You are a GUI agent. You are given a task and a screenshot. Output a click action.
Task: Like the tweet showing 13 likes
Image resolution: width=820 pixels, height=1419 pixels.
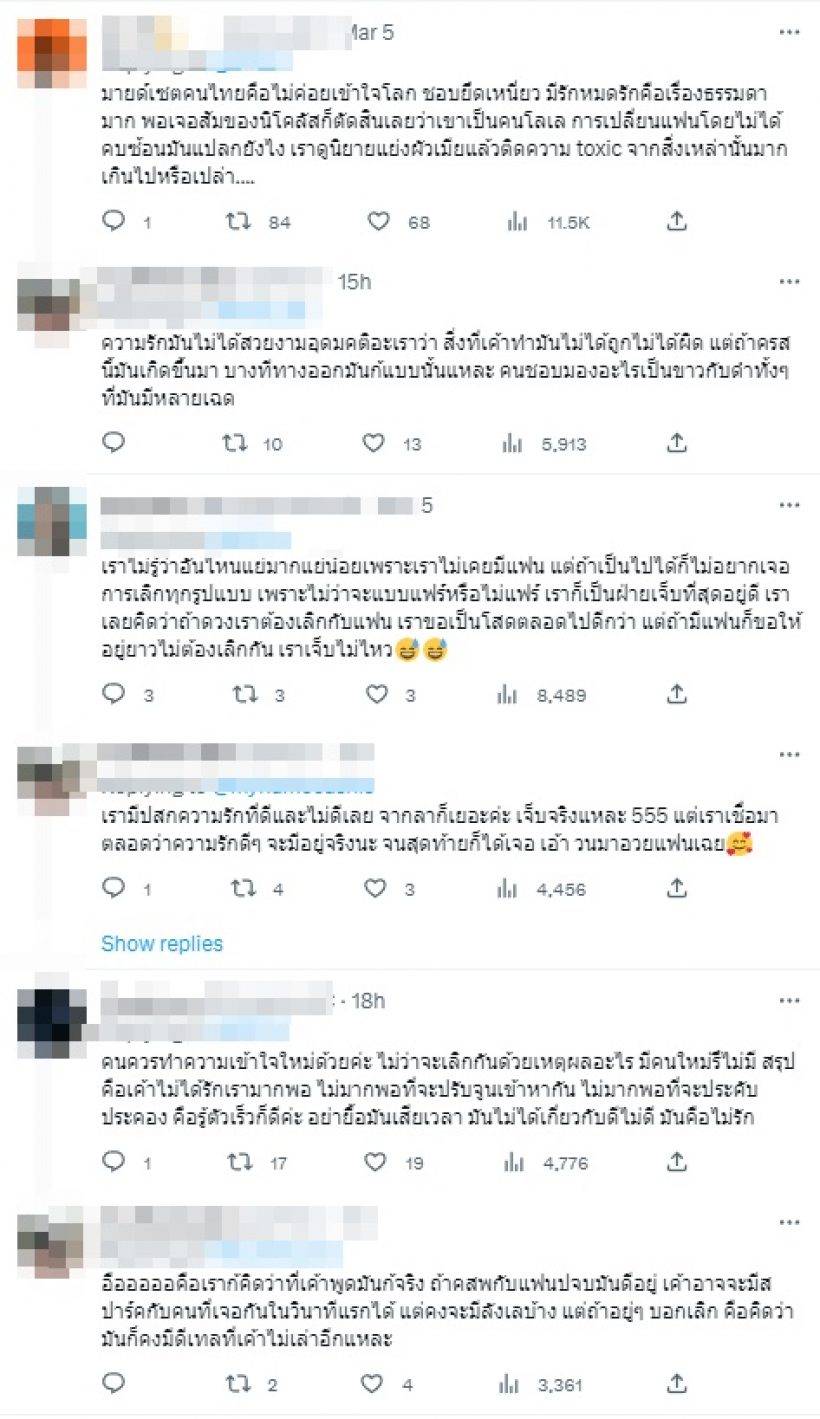point(377,442)
